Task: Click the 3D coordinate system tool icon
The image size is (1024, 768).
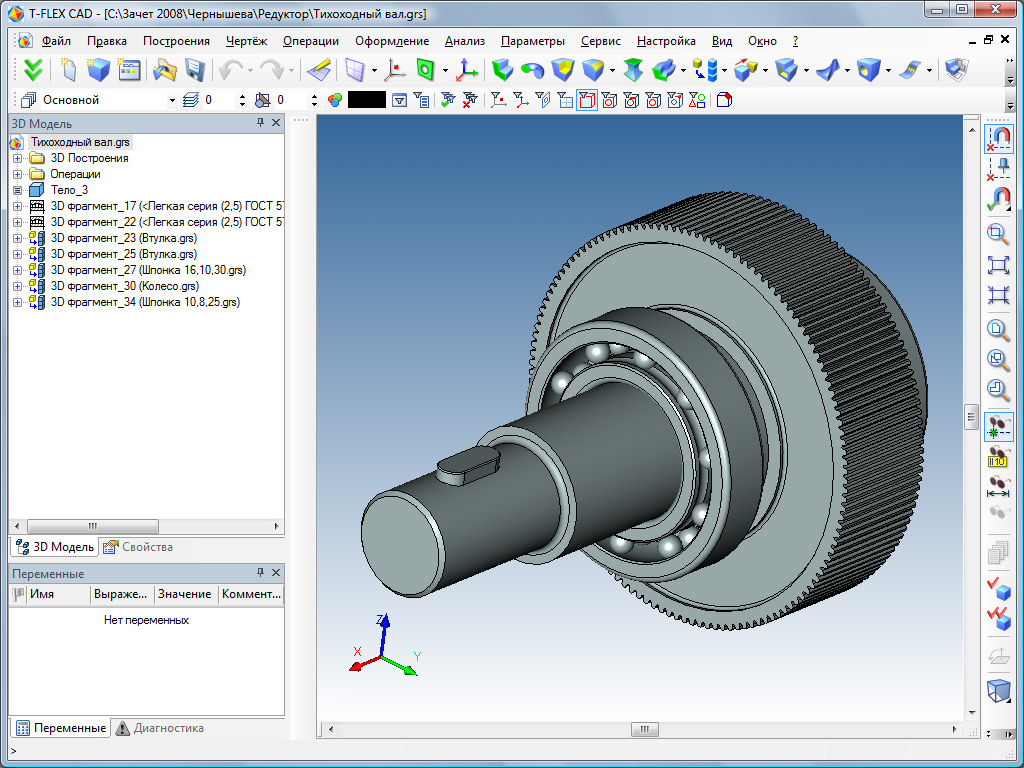Action: [x=467, y=70]
